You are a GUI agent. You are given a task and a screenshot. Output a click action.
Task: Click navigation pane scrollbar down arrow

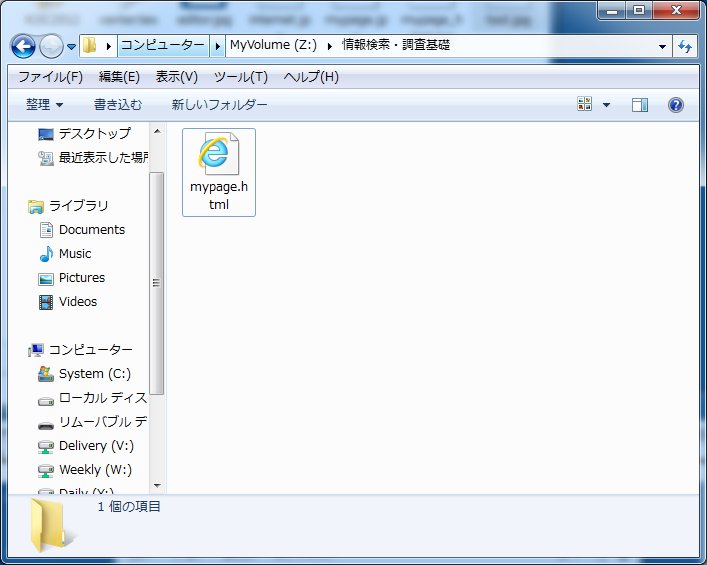157,486
